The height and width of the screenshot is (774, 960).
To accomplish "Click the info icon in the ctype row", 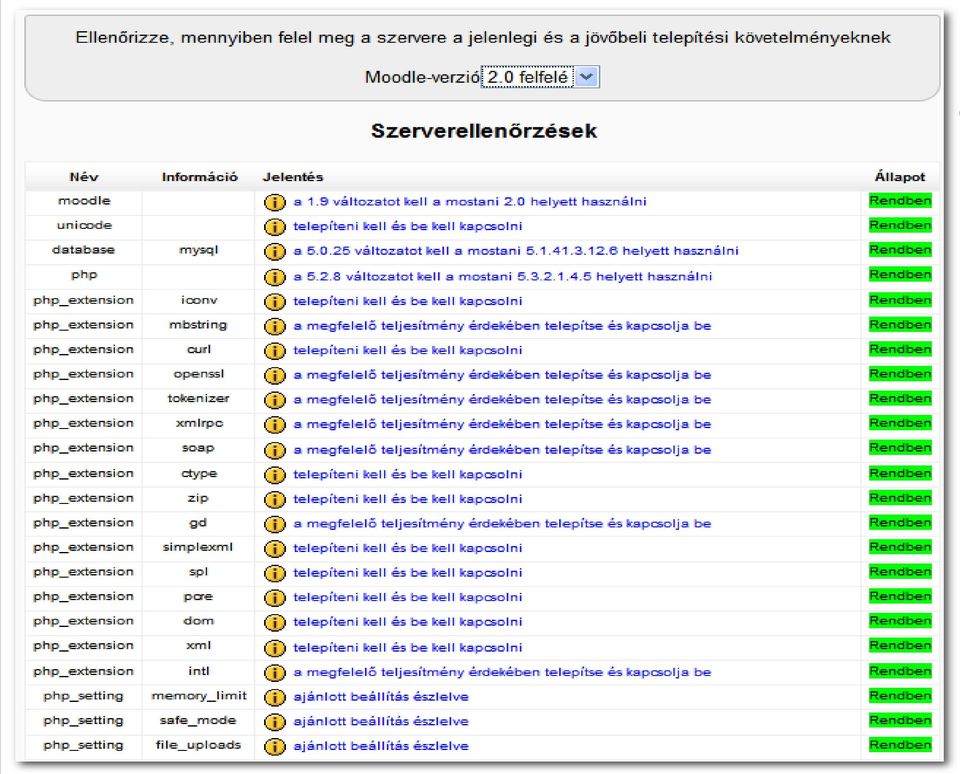I will pos(274,475).
